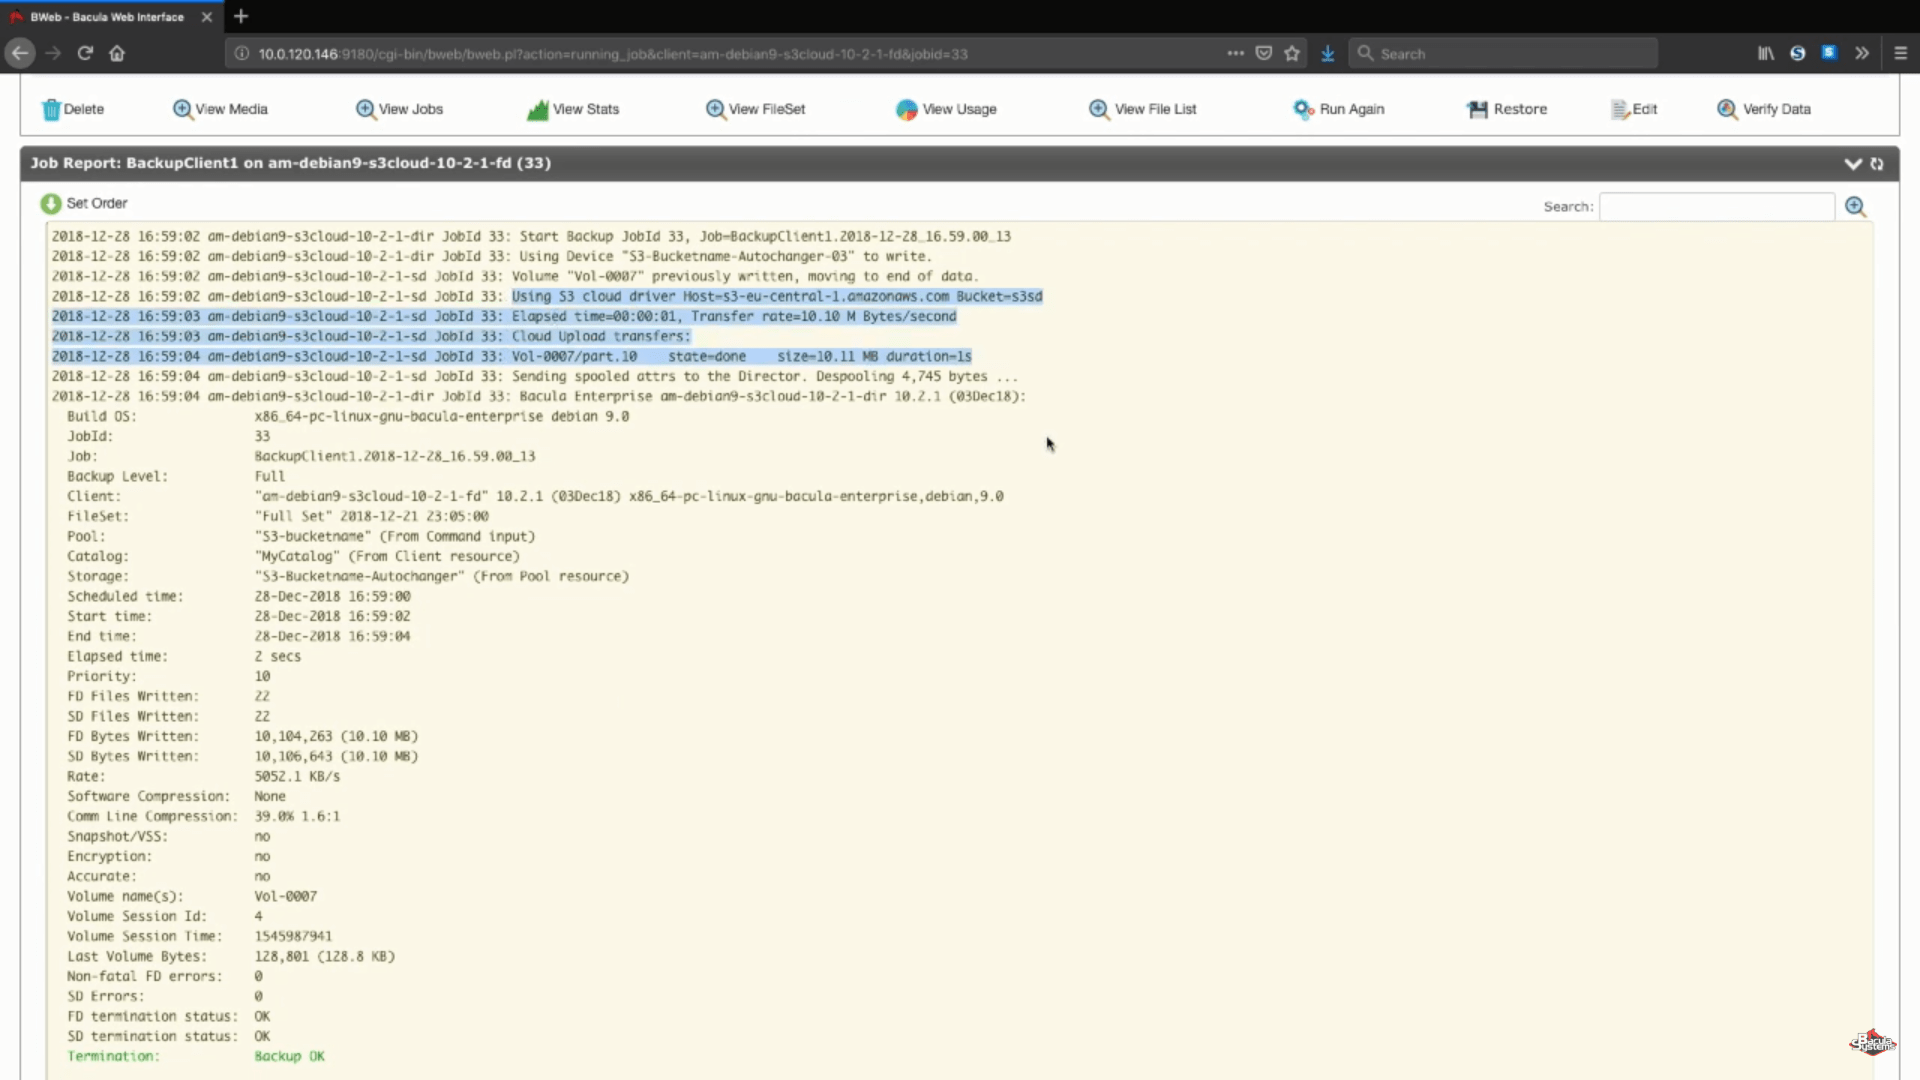
Task: Click the Verify Data link text
Action: click(1777, 109)
